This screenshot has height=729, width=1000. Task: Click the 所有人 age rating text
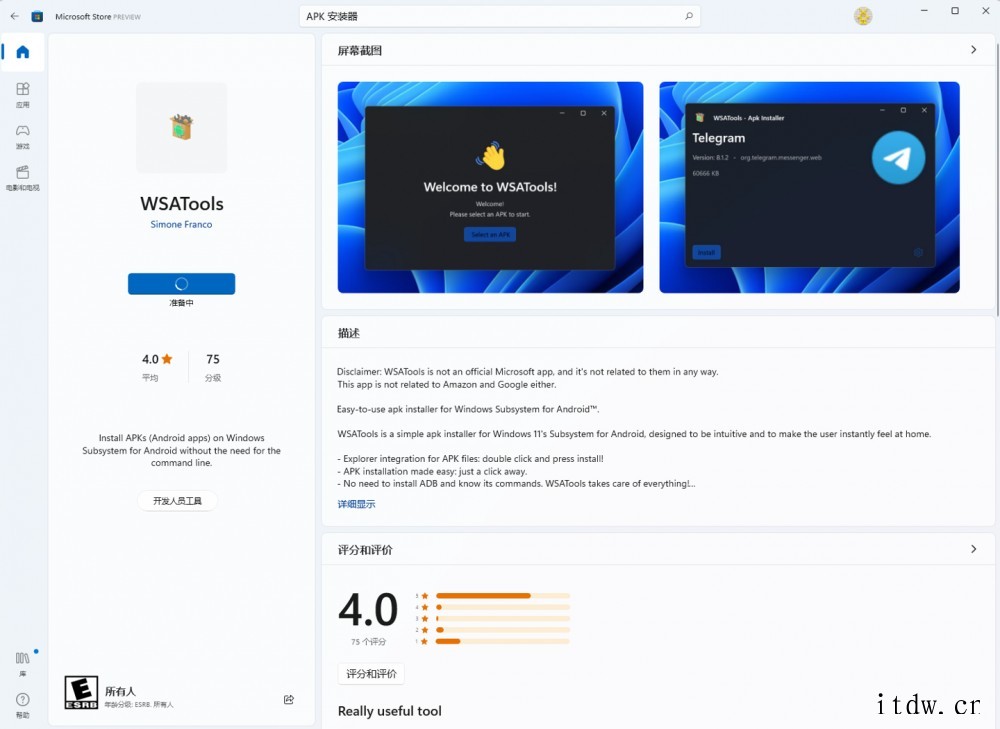click(121, 691)
